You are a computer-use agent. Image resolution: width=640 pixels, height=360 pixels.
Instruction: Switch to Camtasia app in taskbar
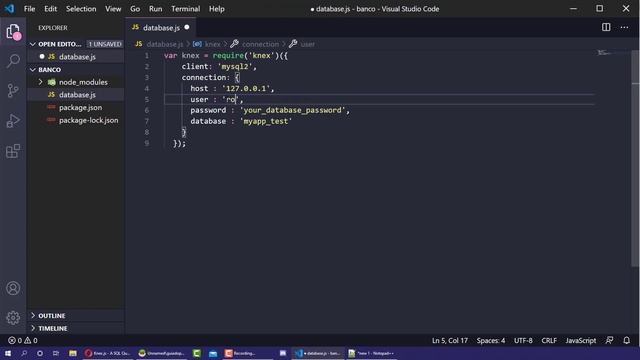tap(196, 353)
